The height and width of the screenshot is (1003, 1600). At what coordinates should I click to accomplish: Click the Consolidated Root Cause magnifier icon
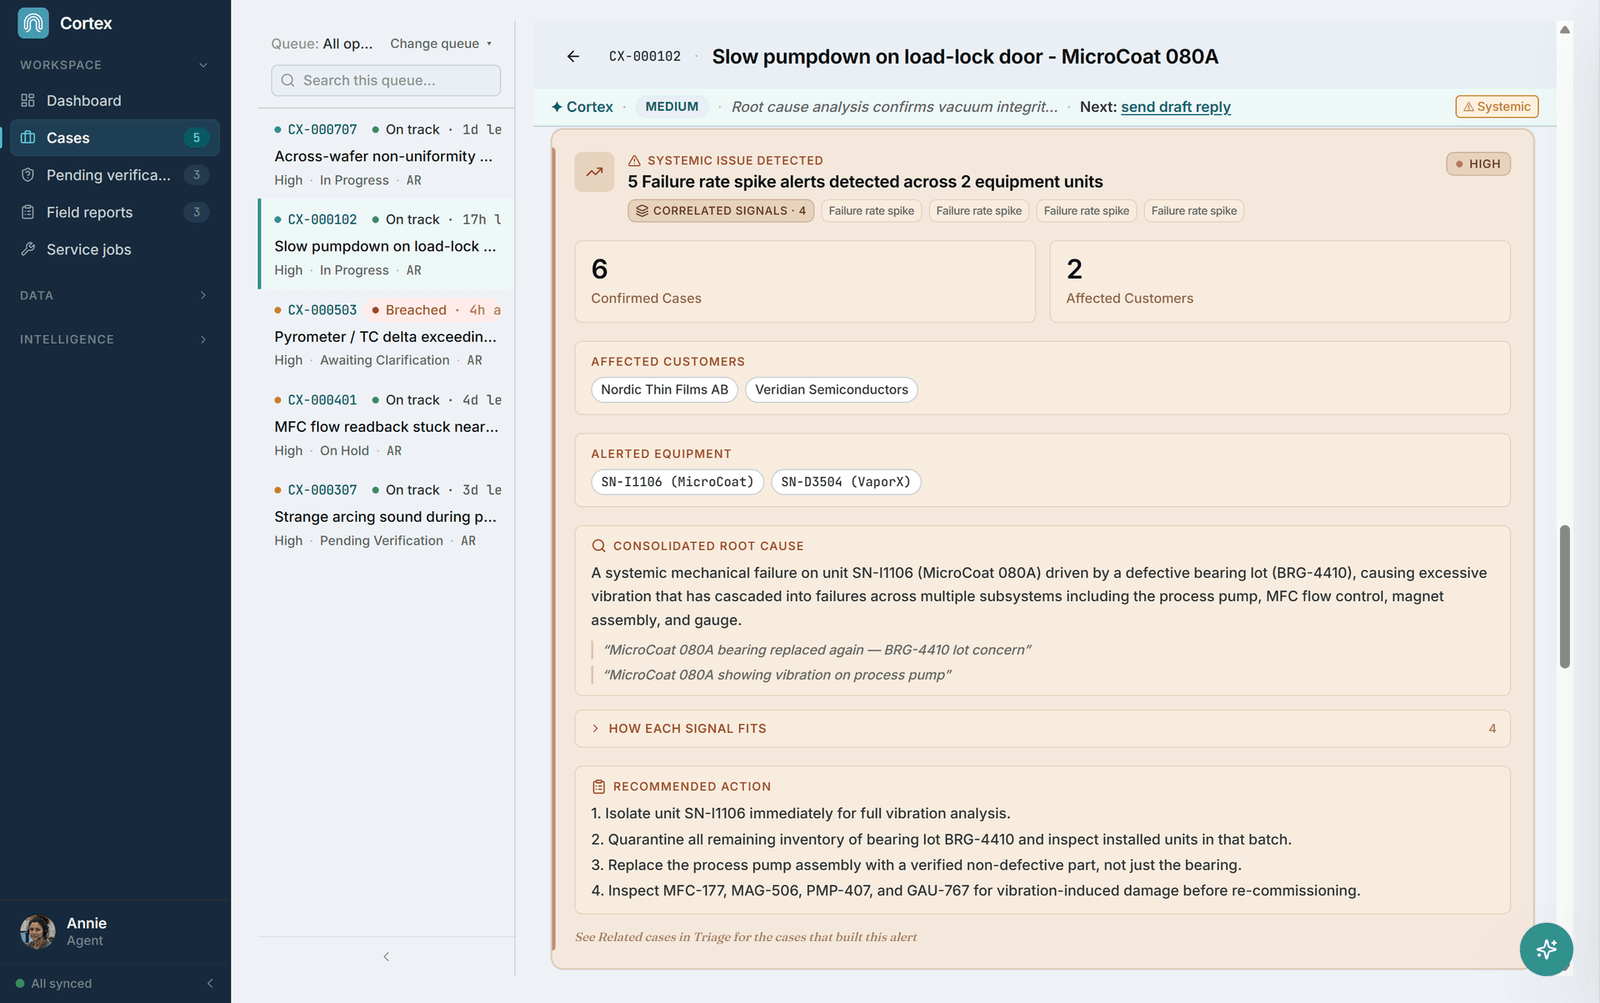click(x=599, y=546)
